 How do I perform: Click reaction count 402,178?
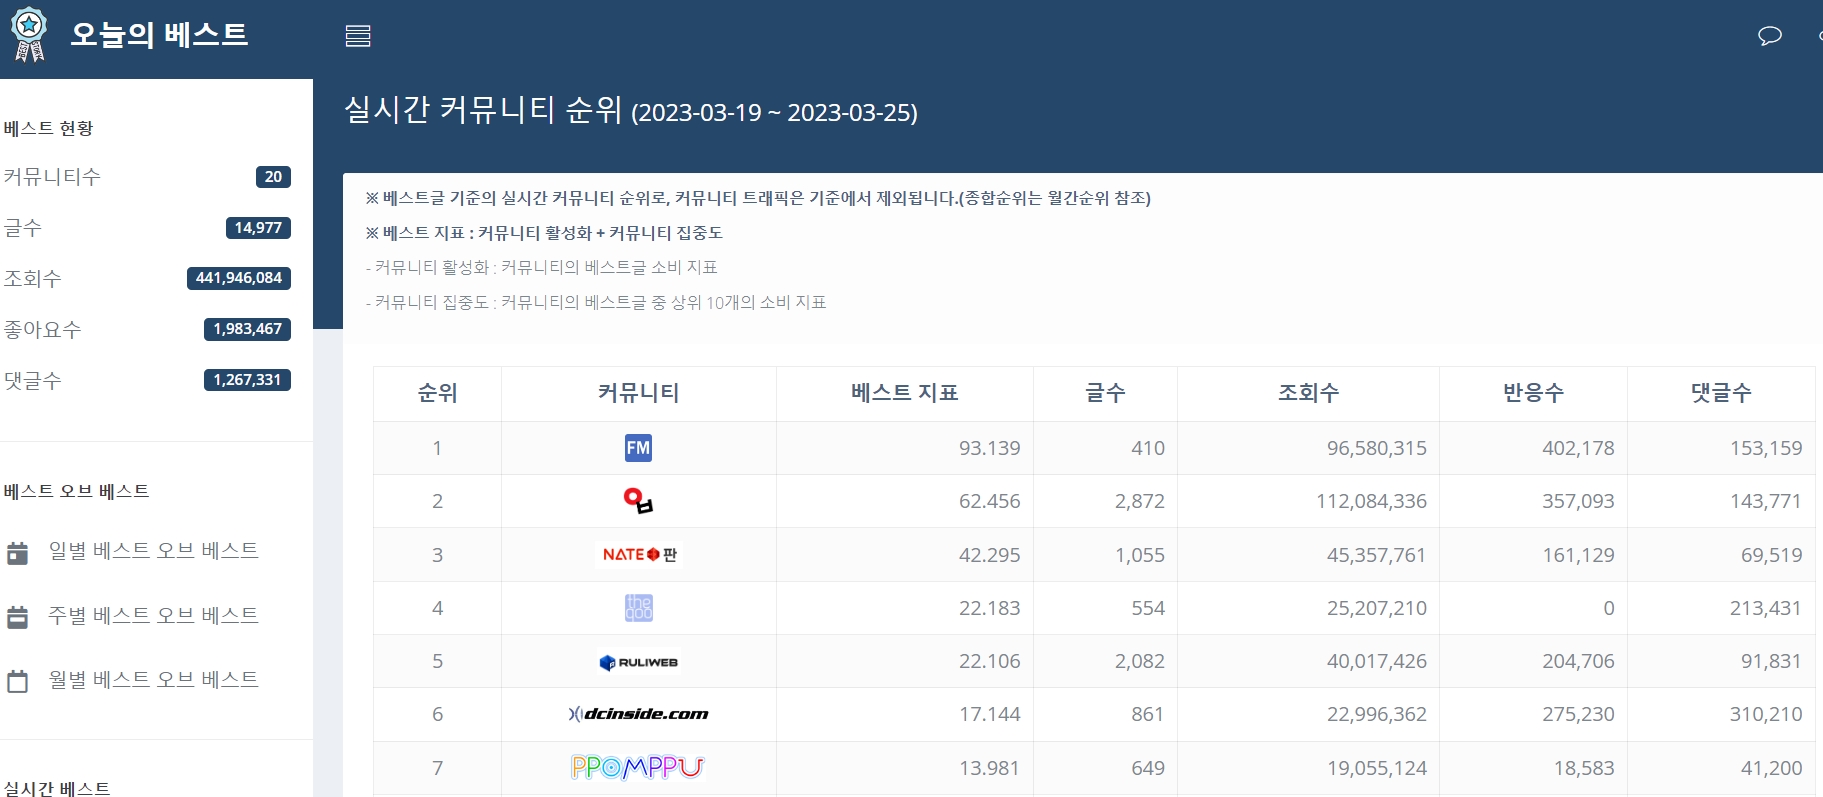[x=1578, y=448]
